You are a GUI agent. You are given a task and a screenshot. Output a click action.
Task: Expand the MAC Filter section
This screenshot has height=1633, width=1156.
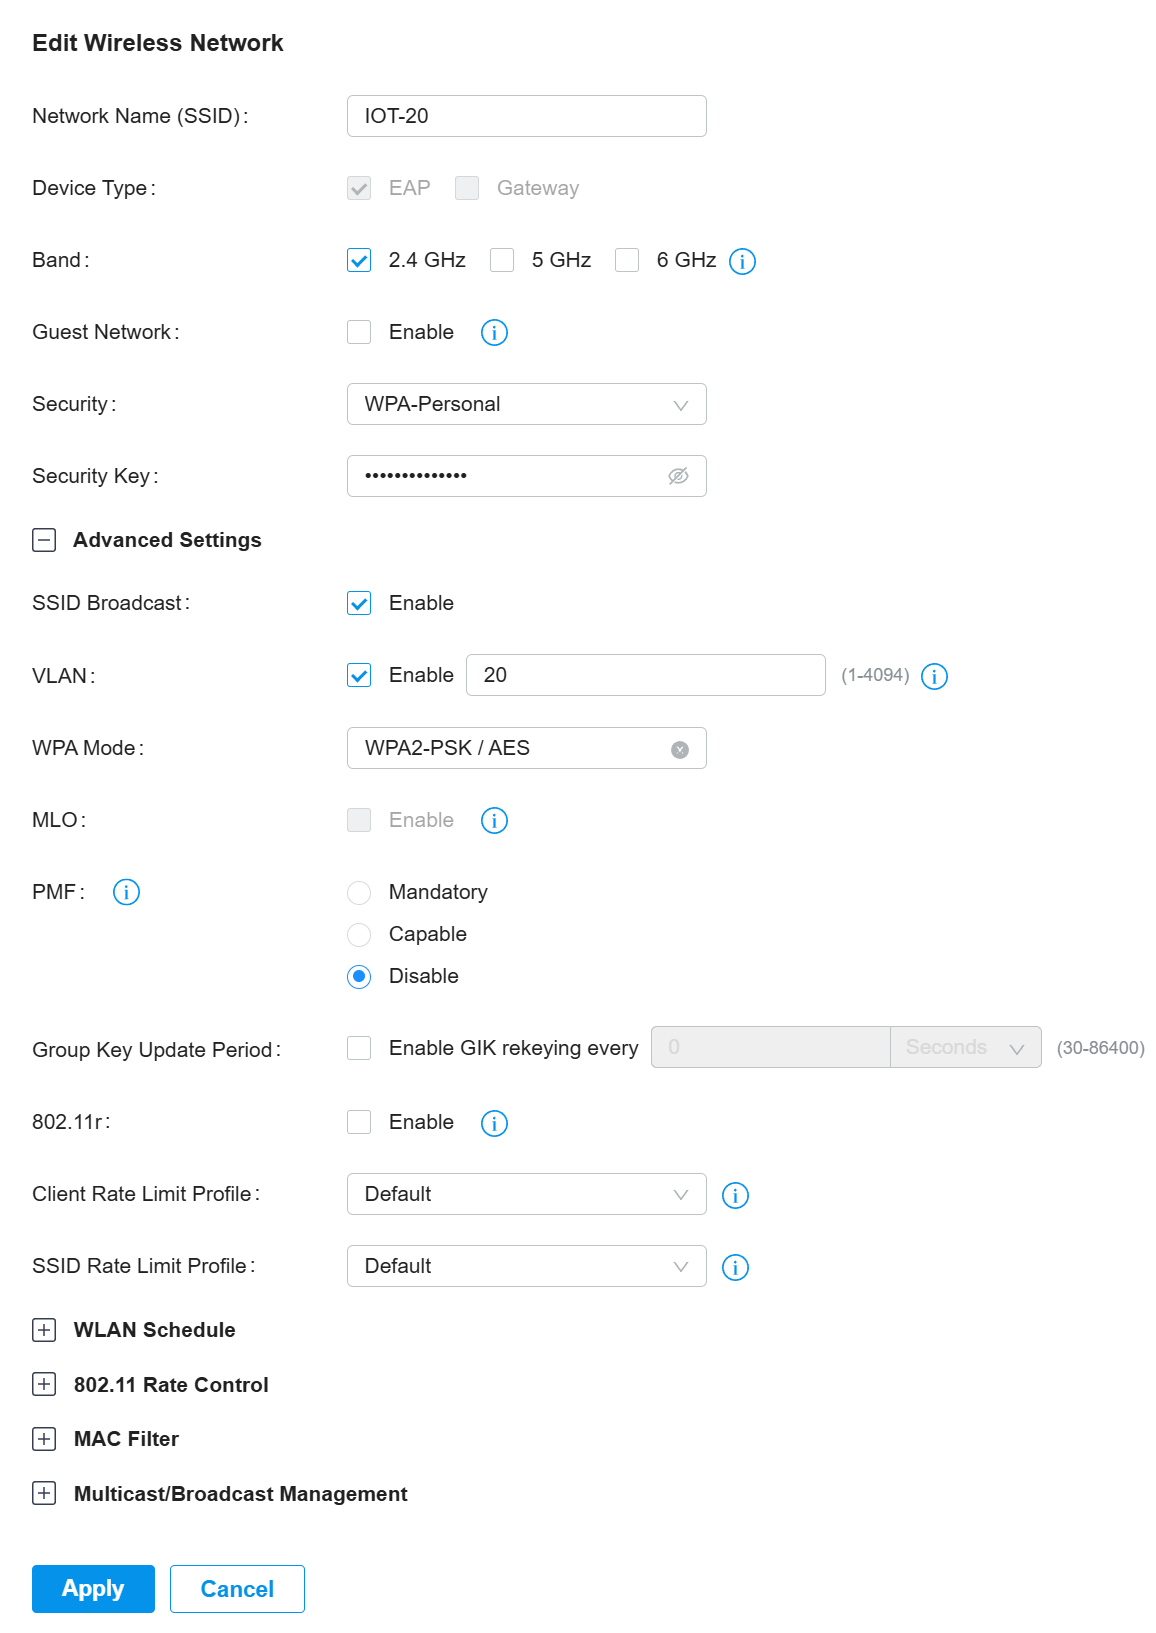pos(44,1439)
